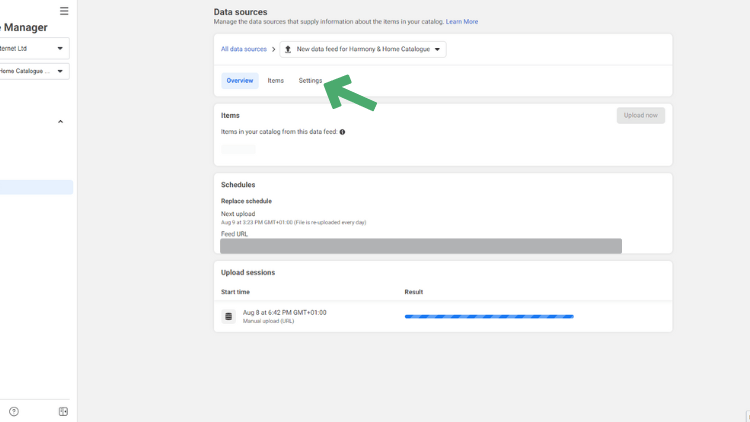Image resolution: width=750 pixels, height=422 pixels.
Task: Click the upload arrow icon in feed selector
Action: (x=288, y=49)
